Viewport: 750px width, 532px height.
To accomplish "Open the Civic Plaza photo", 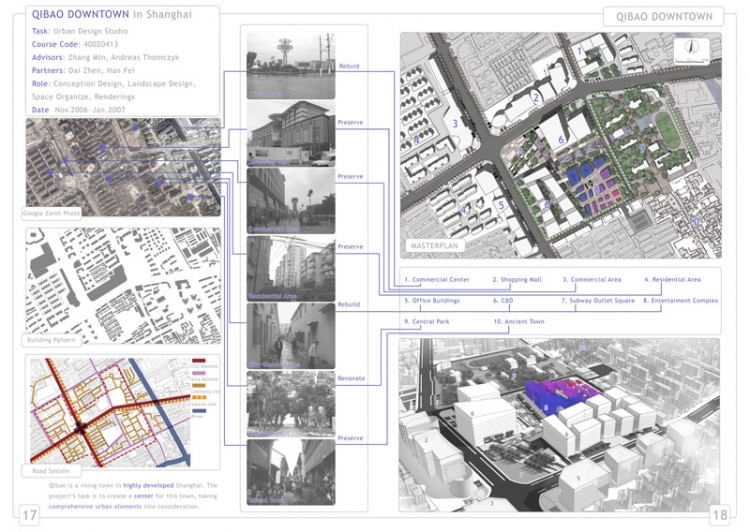I will click(x=291, y=66).
